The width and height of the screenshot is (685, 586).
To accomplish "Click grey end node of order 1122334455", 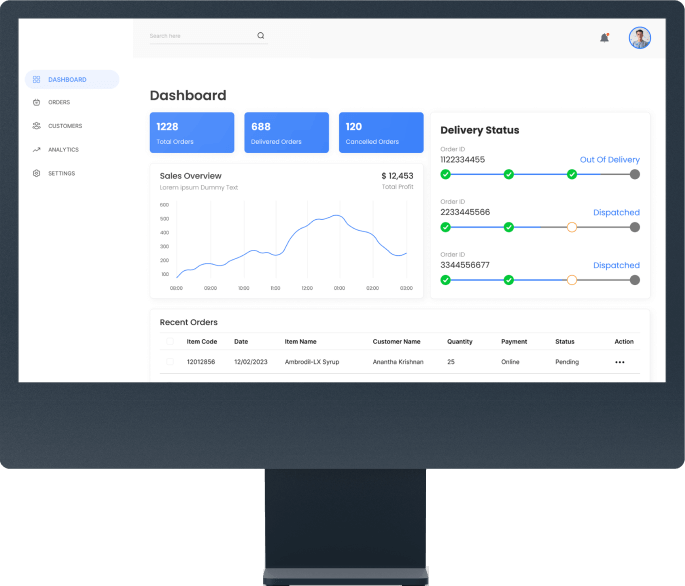I will 635,174.
